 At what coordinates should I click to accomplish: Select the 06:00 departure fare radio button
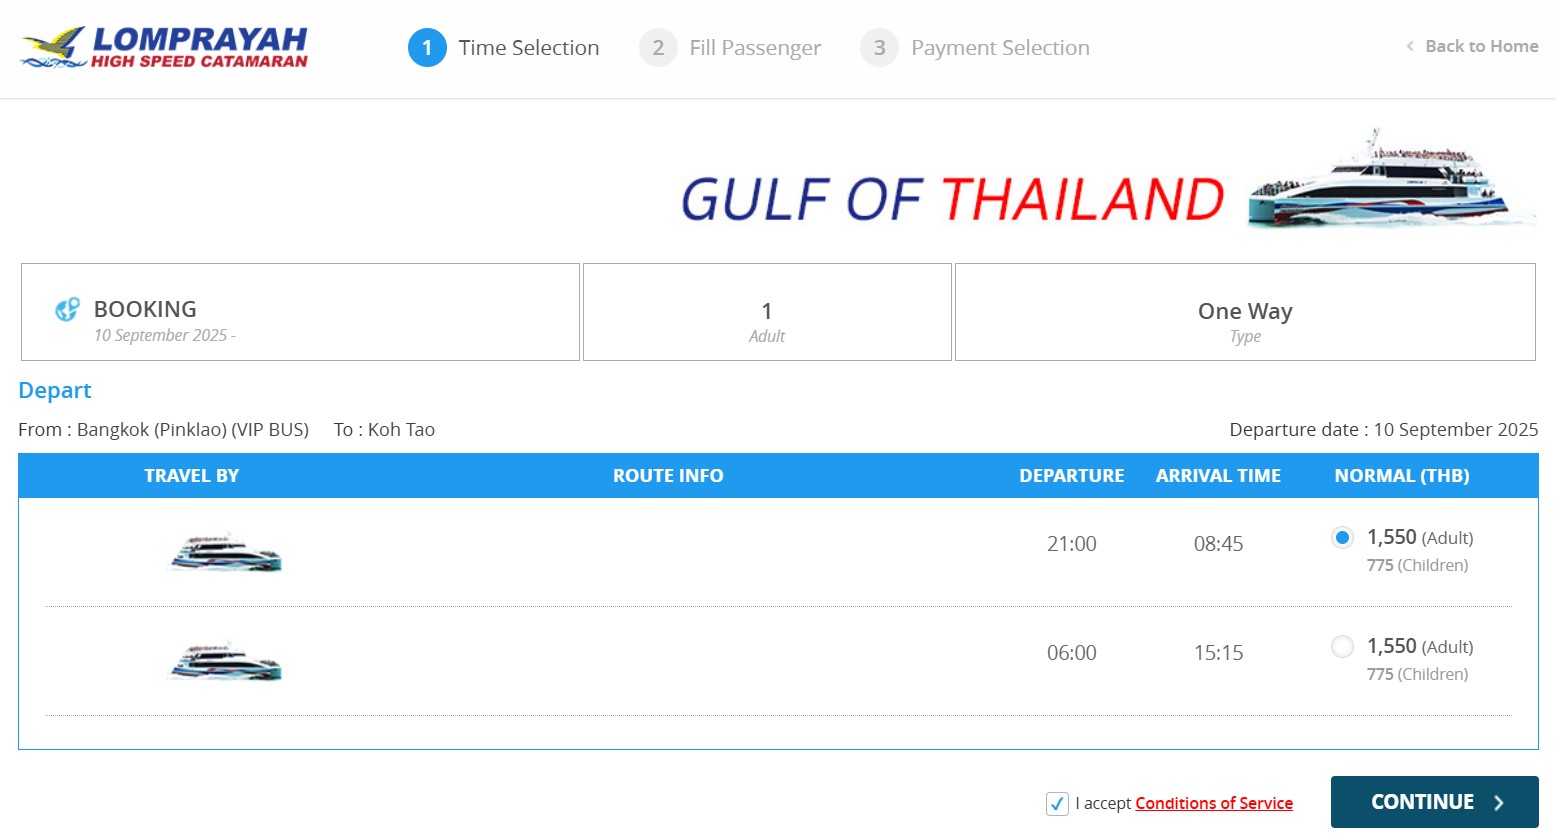(x=1342, y=647)
